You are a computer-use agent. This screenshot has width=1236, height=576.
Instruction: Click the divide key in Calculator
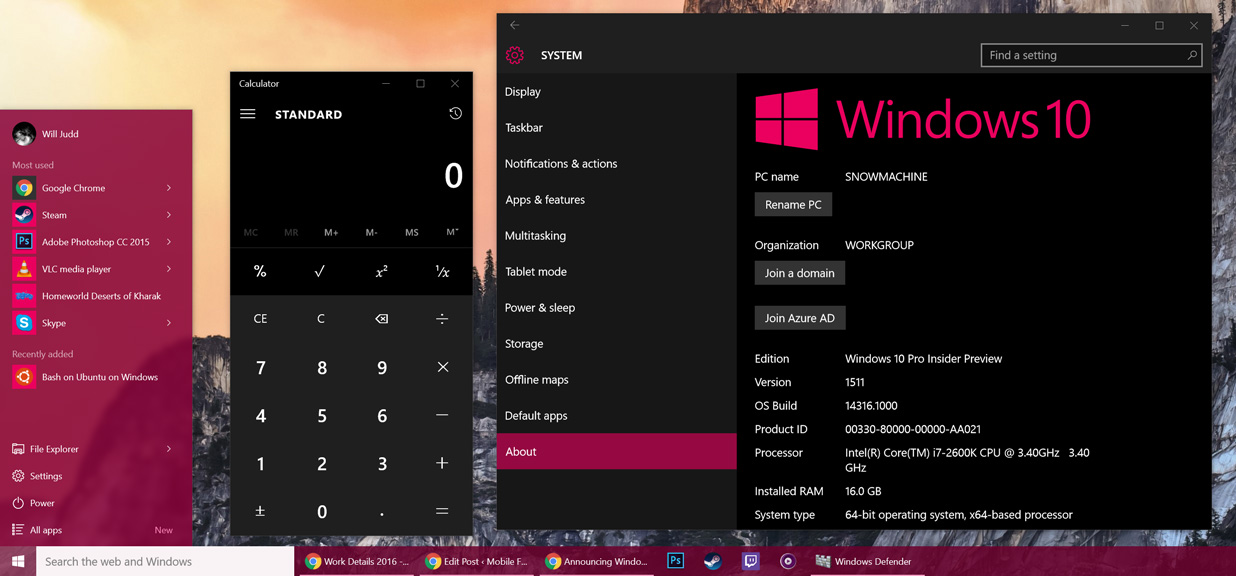pyautogui.click(x=442, y=319)
